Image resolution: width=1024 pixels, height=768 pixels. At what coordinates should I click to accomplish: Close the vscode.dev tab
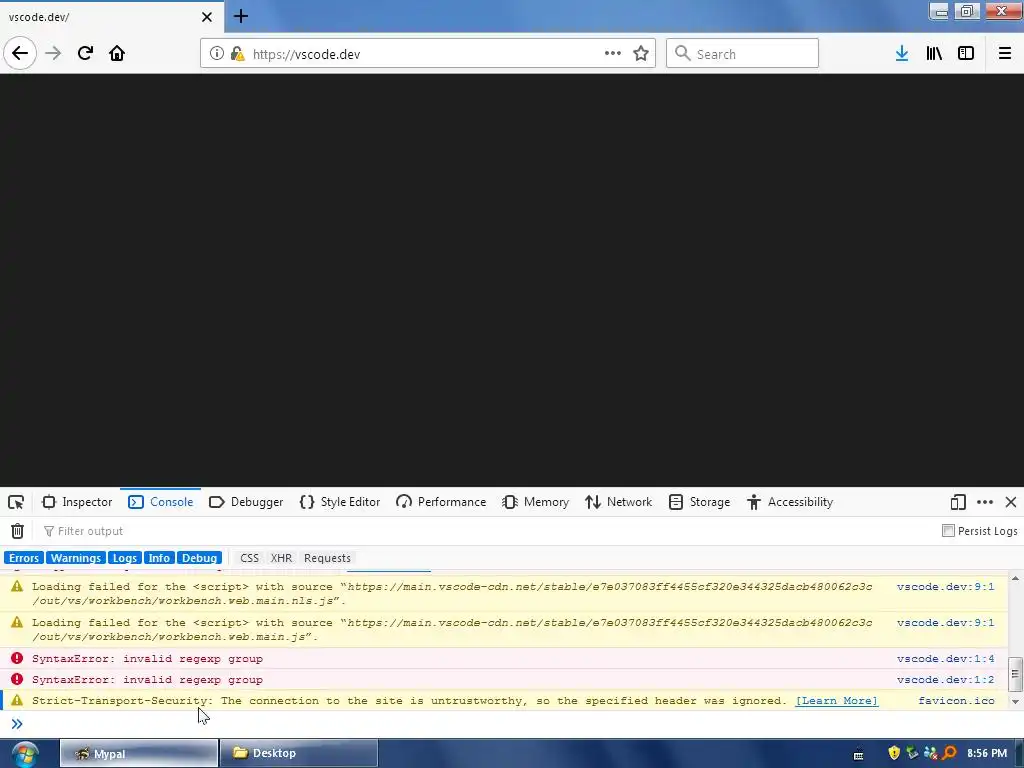click(207, 17)
